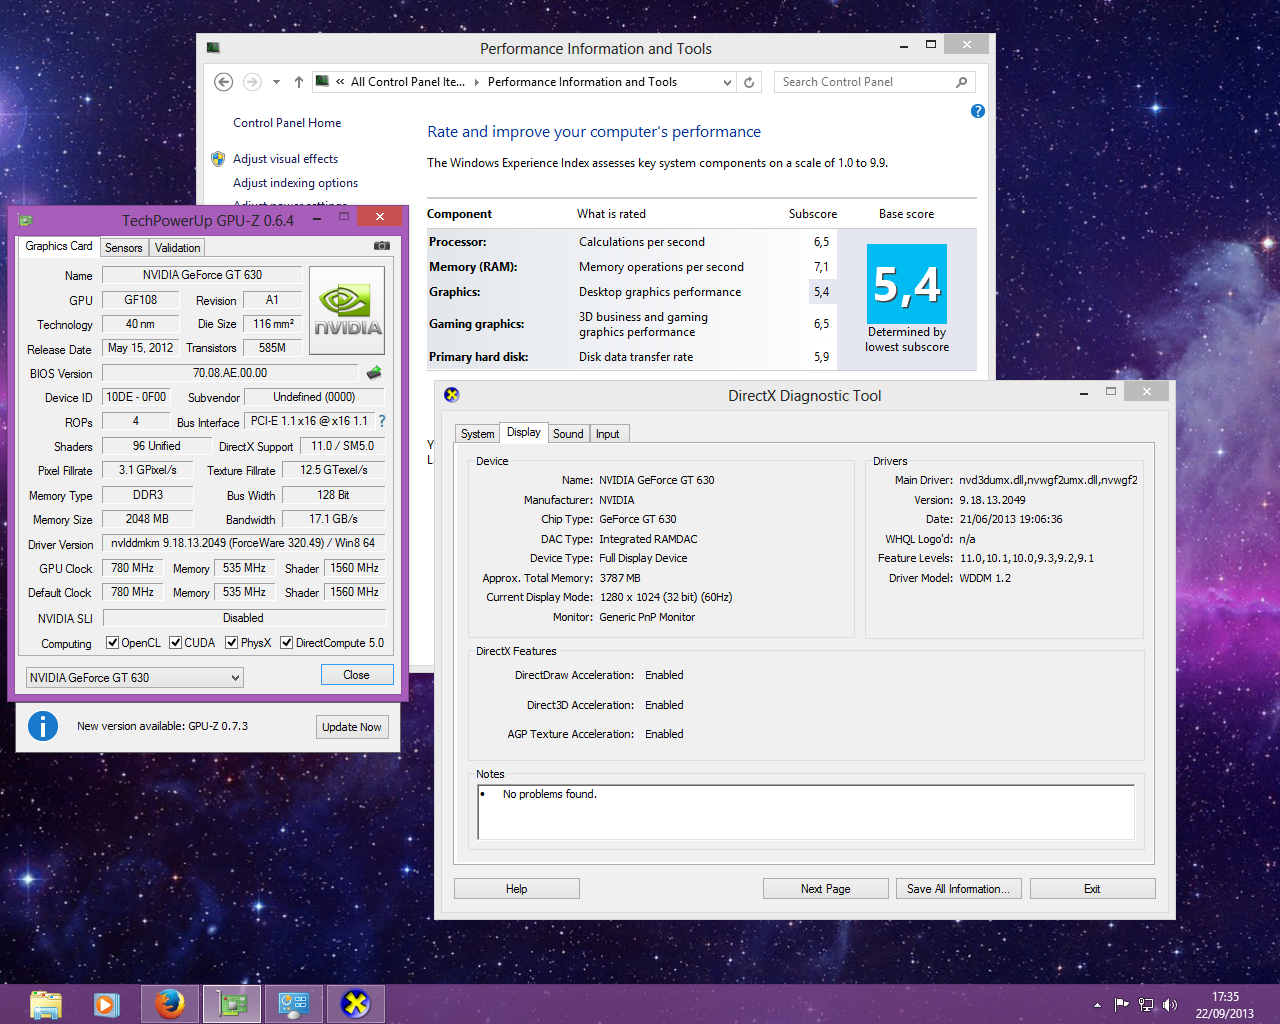Screen dimensions: 1280x1024
Task: Click the Bus Interface question mark
Action: tap(382, 421)
